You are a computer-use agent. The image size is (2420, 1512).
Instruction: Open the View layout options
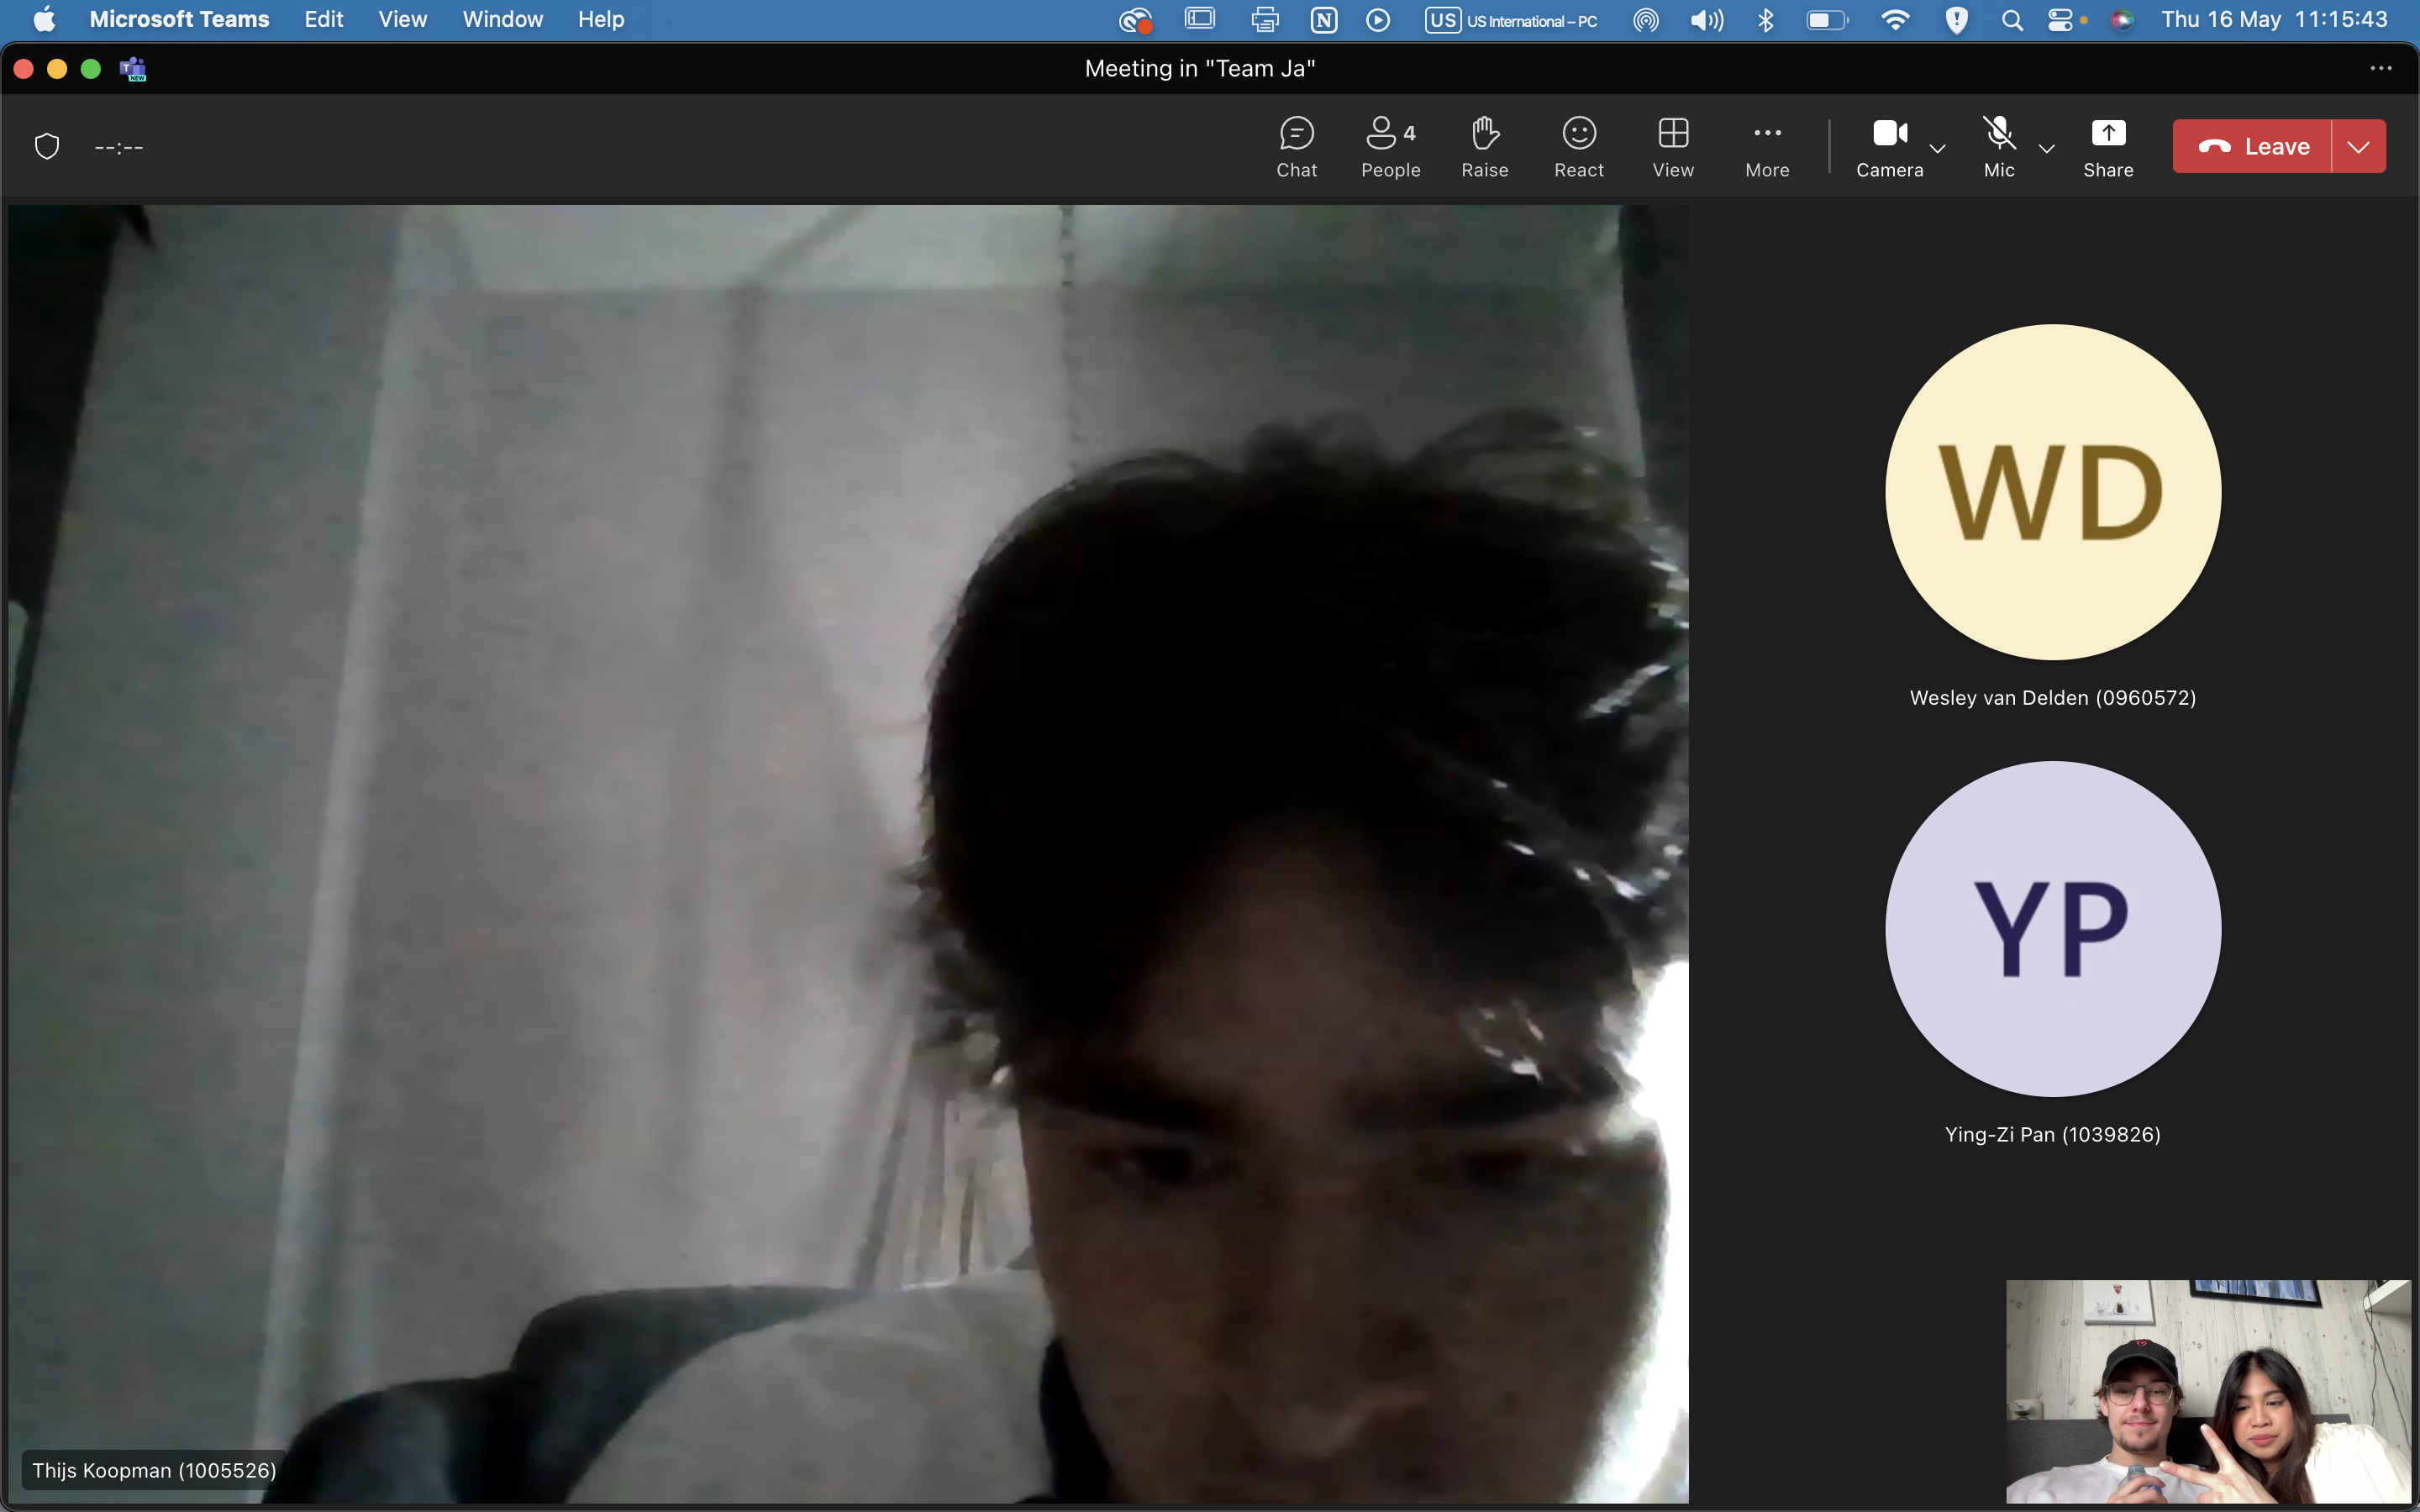[x=1673, y=147]
